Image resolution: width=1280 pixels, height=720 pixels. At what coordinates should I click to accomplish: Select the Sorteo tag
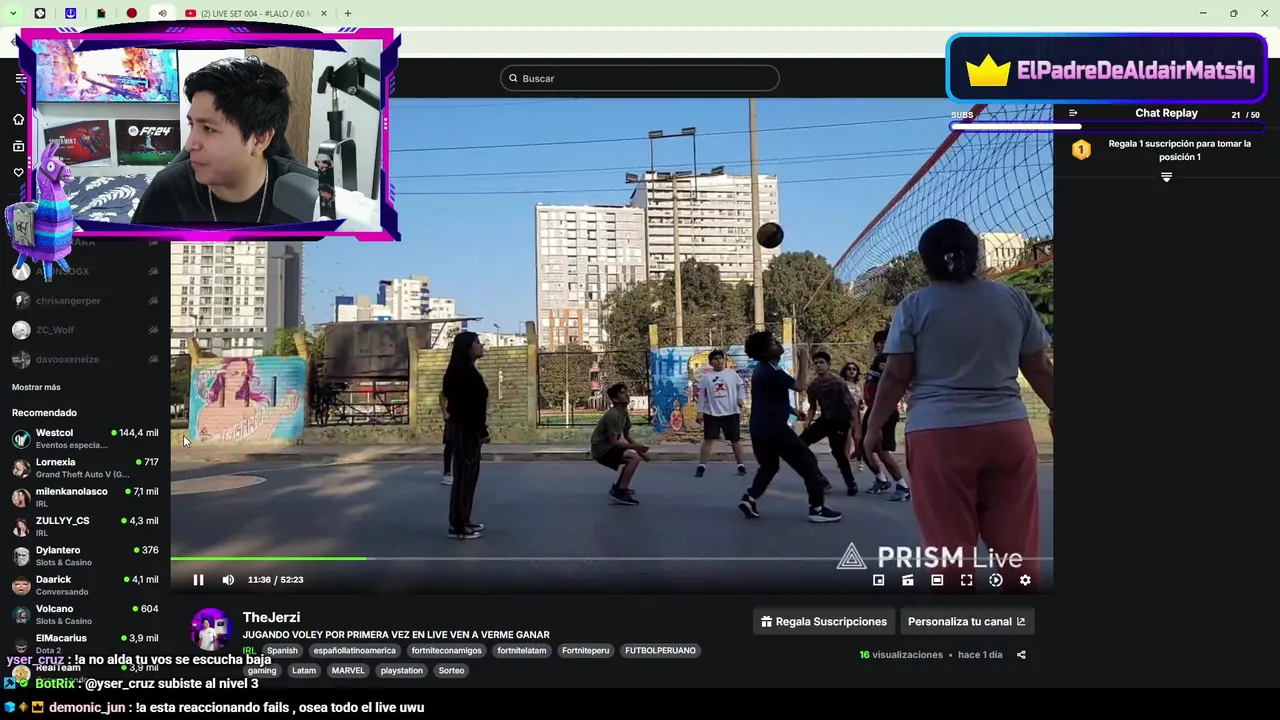tap(451, 670)
